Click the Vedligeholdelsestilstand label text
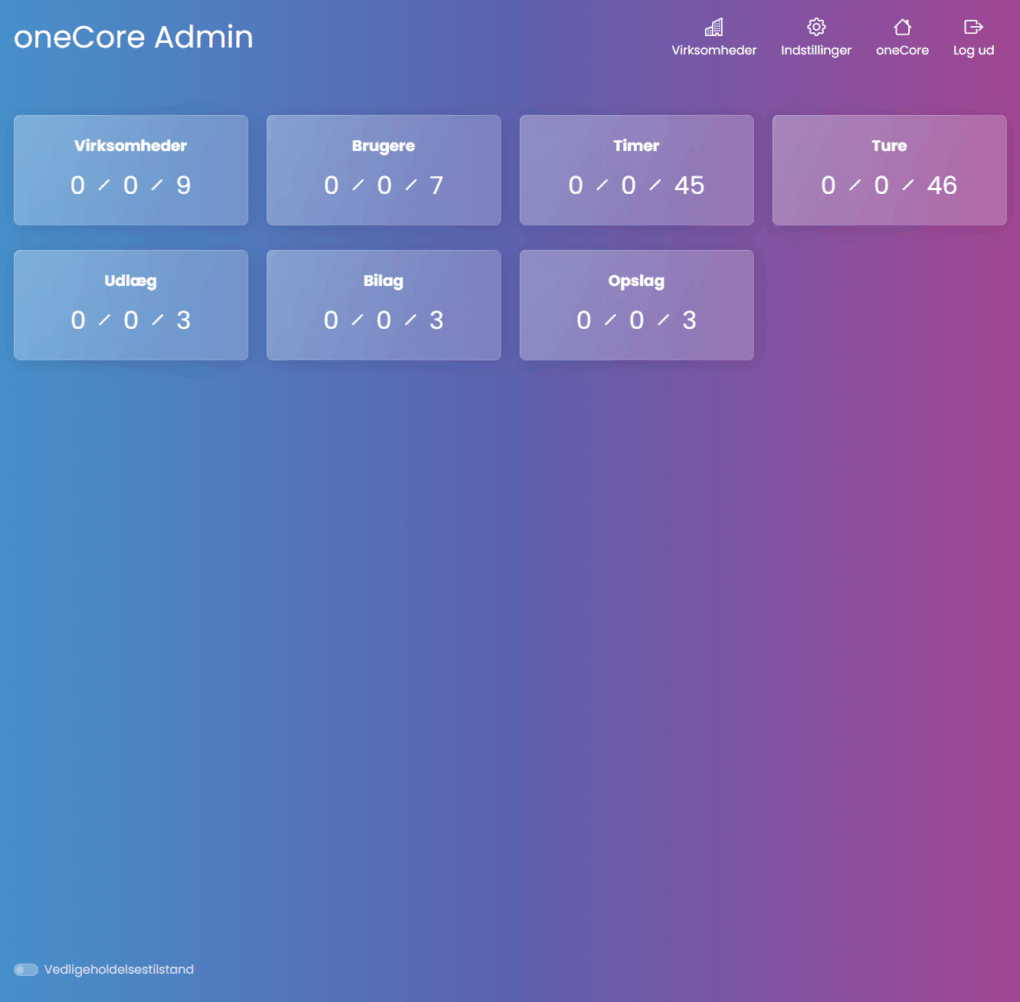 pyautogui.click(x=119, y=969)
